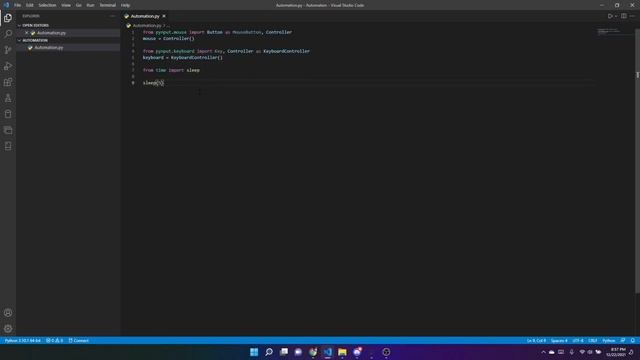Open the Run and Debug view
This screenshot has width=640, height=360.
point(8,66)
